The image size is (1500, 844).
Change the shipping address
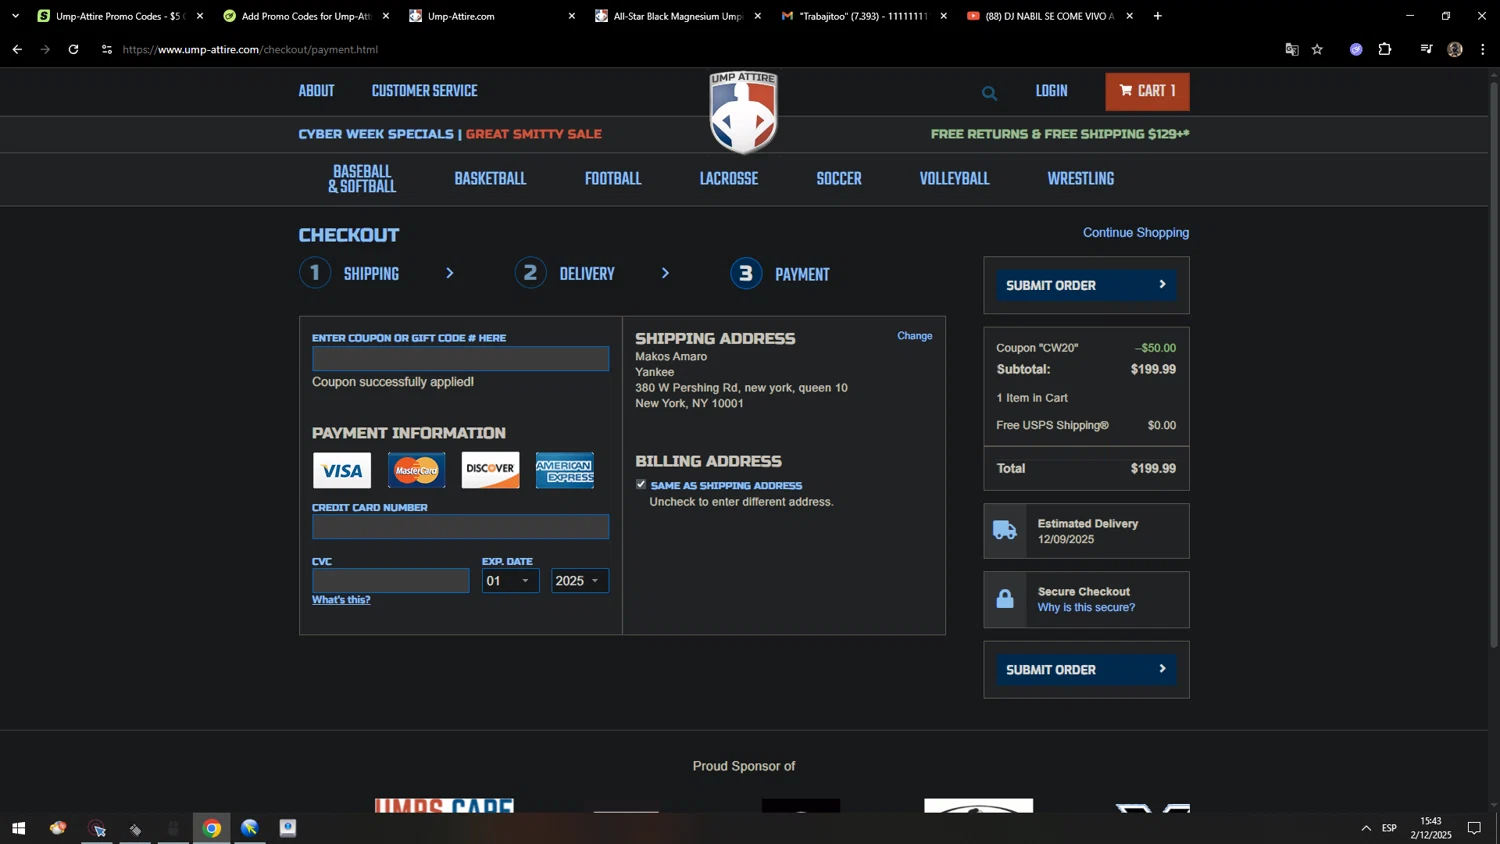[914, 336]
